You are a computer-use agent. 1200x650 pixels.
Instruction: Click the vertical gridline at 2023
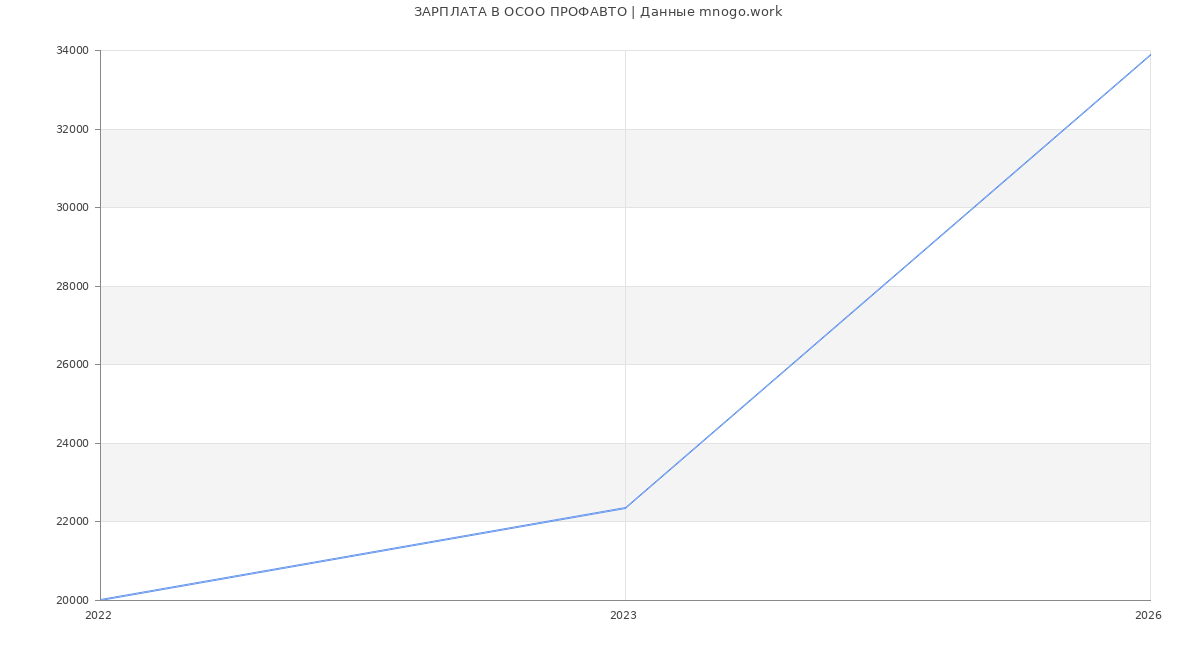coord(625,300)
